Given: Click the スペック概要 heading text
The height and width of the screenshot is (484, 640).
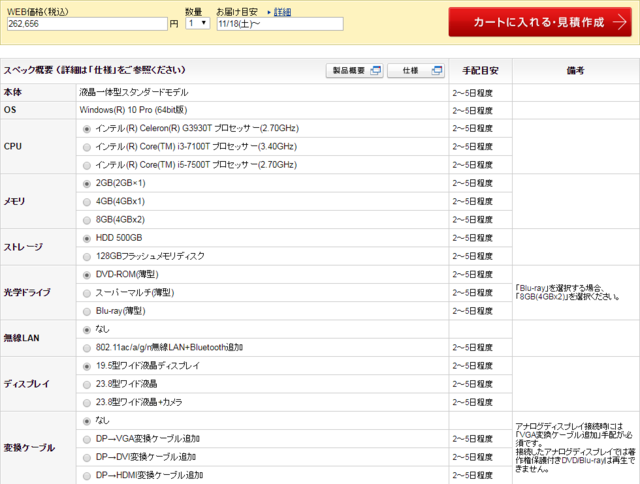Looking at the screenshot, I should click(x=95, y=70).
